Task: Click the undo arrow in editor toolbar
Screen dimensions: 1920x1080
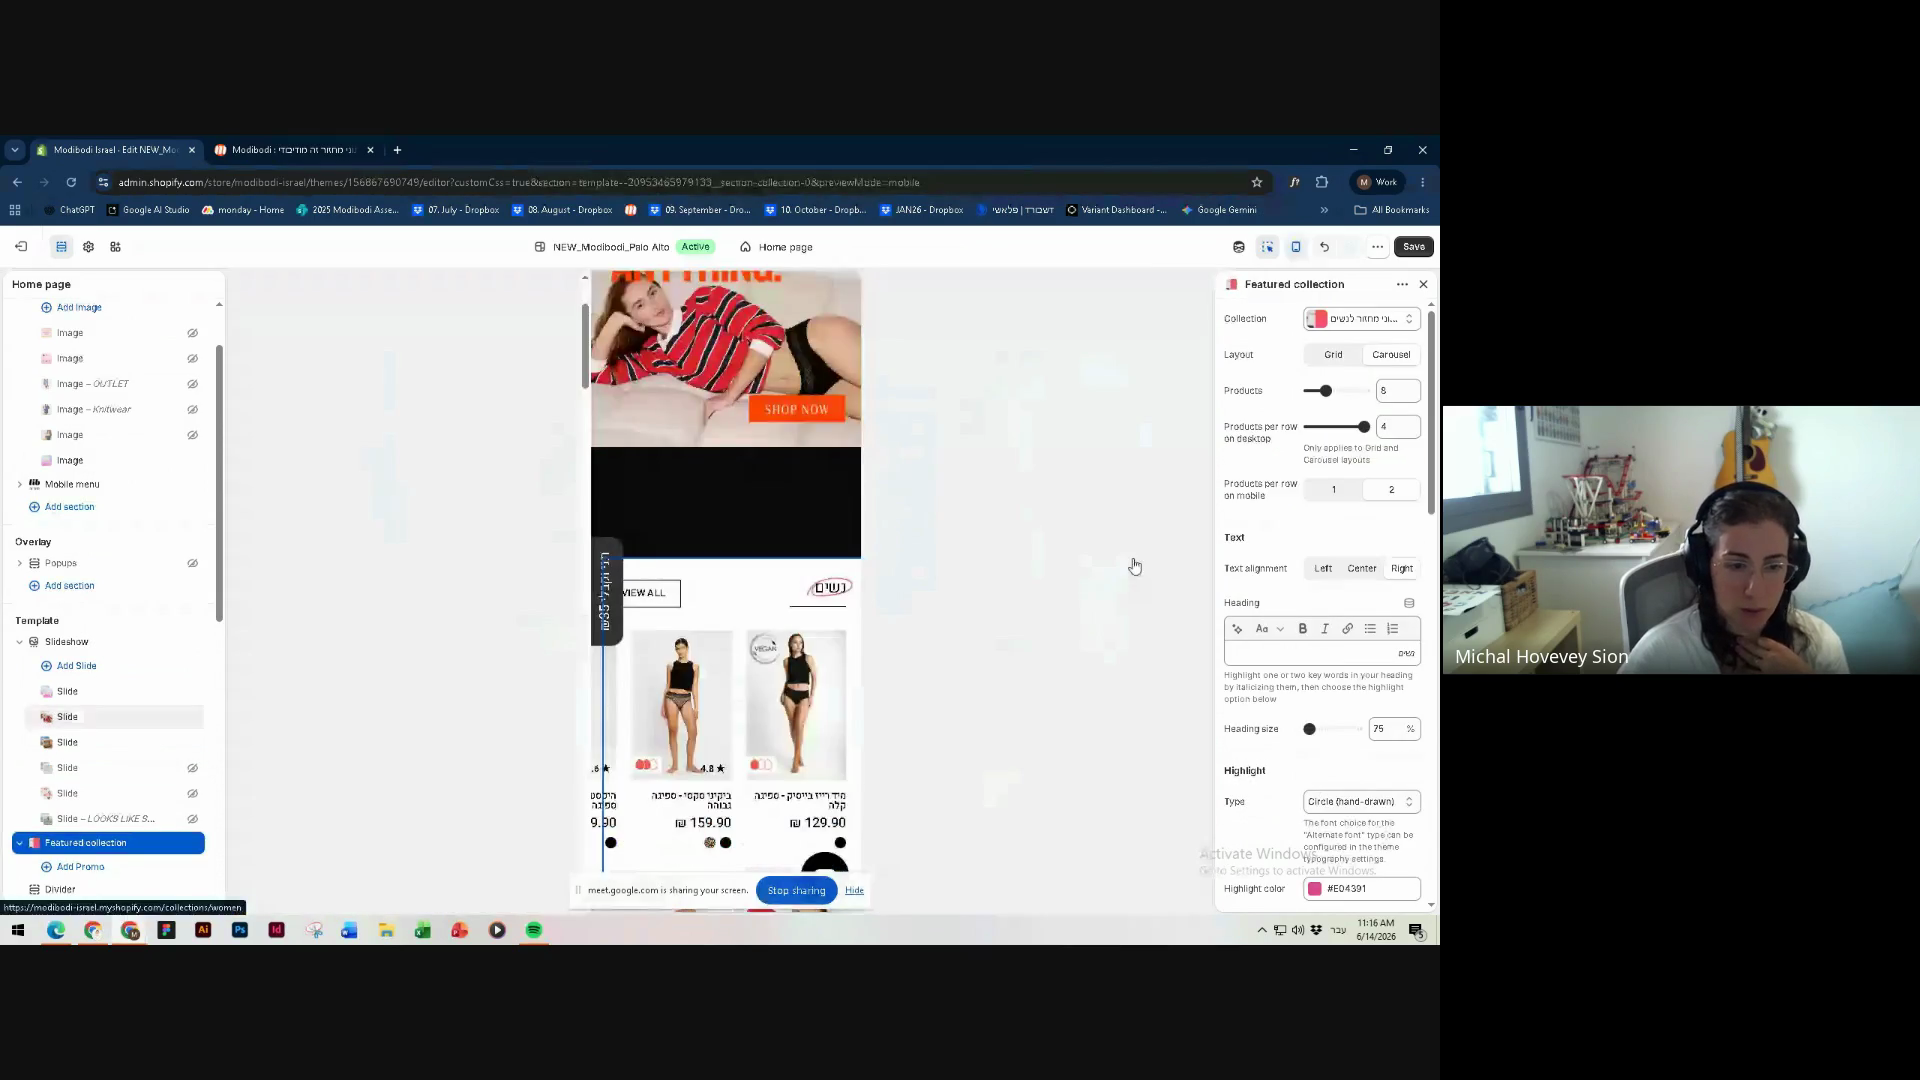Action: 1324,247
